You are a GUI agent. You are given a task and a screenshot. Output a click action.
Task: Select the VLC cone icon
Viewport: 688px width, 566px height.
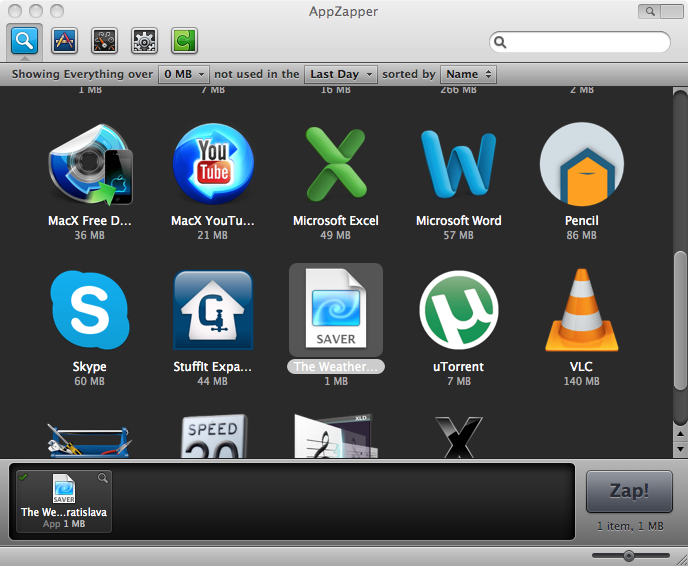tap(581, 310)
